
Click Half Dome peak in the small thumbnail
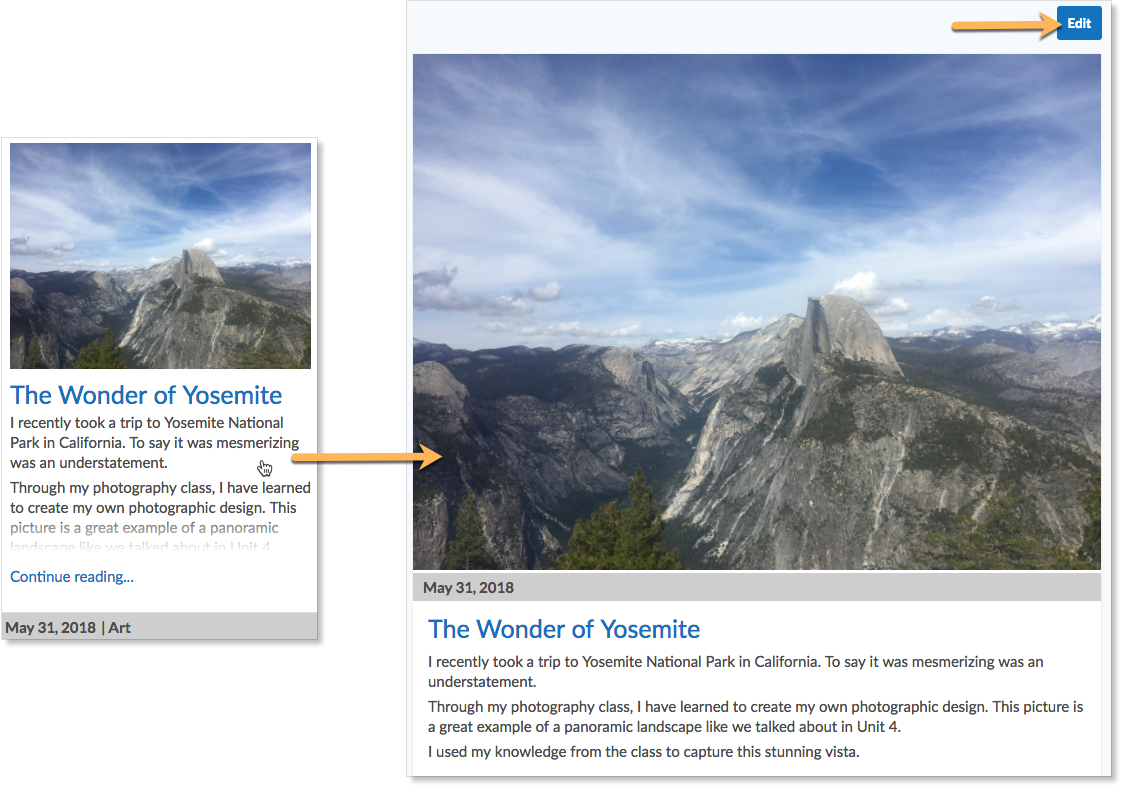(197, 265)
